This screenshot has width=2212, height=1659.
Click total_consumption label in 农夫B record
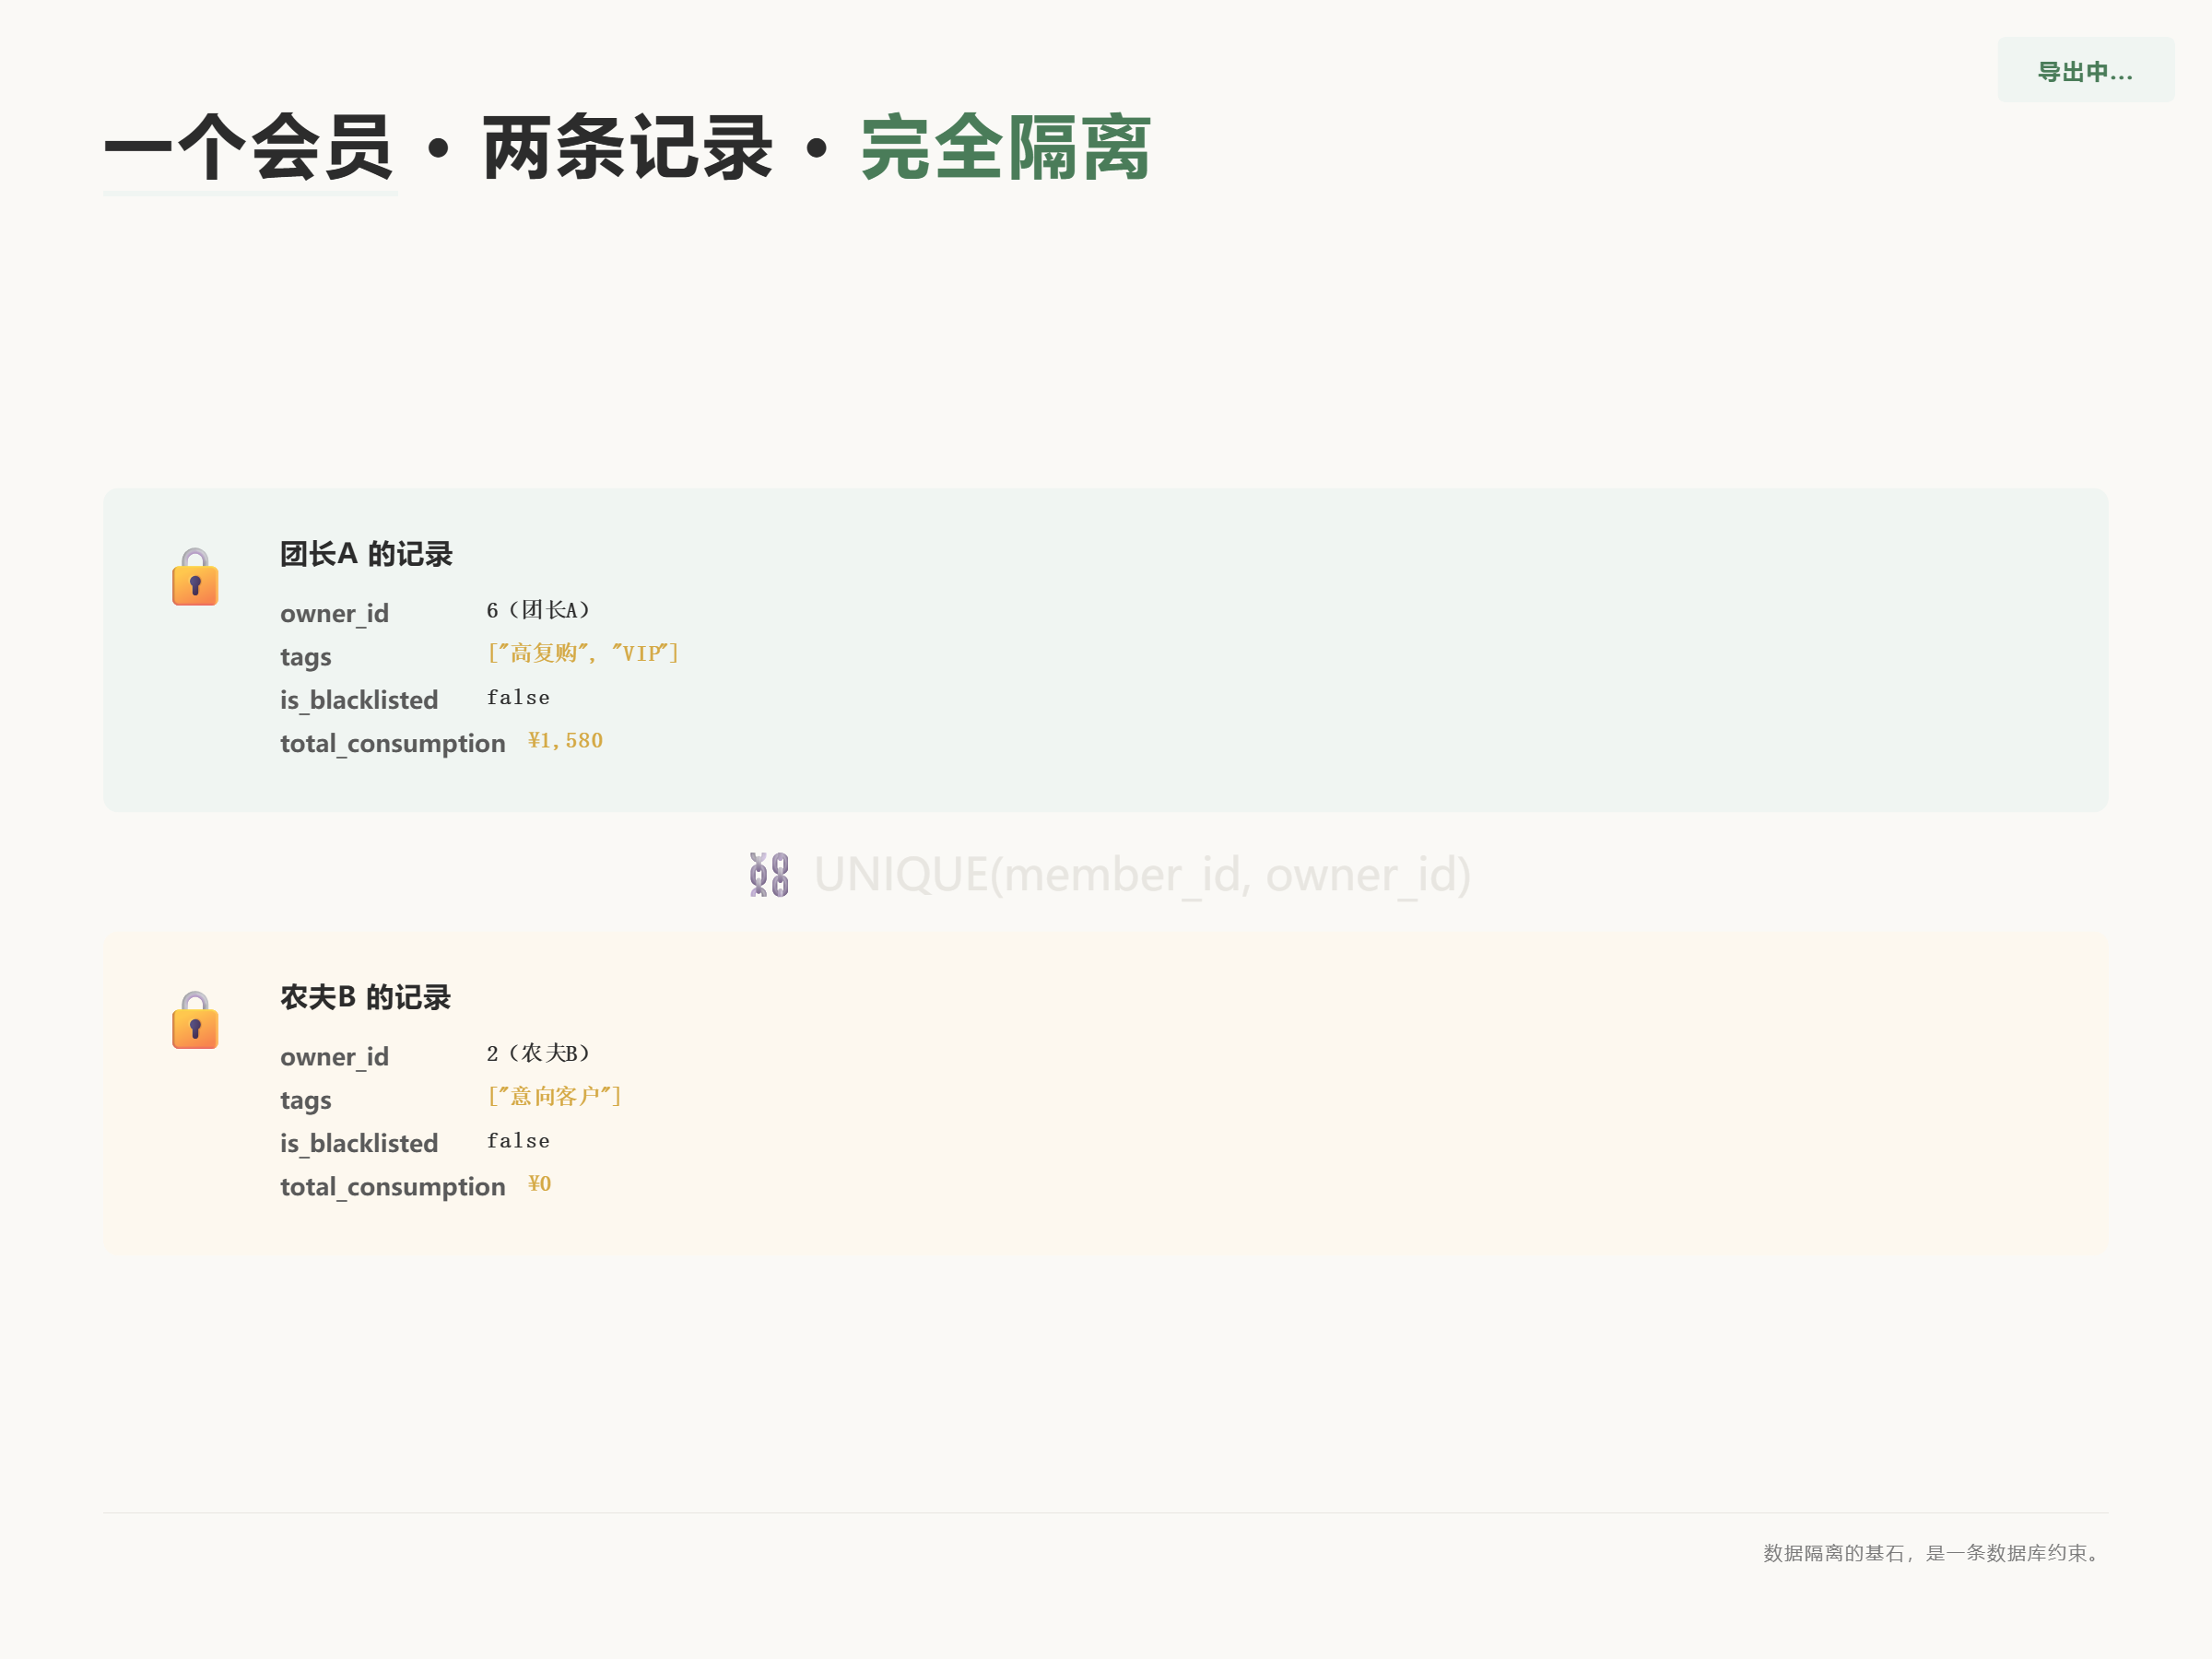(393, 1186)
